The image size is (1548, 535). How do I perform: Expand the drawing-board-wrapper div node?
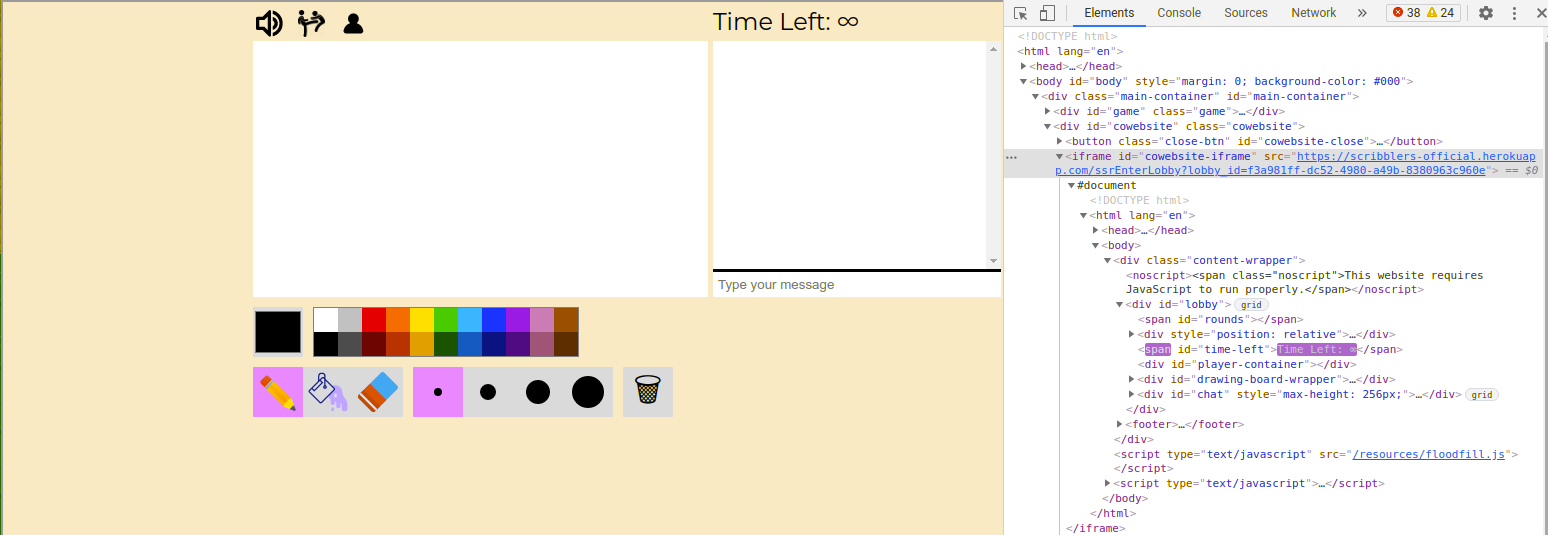tap(1131, 379)
